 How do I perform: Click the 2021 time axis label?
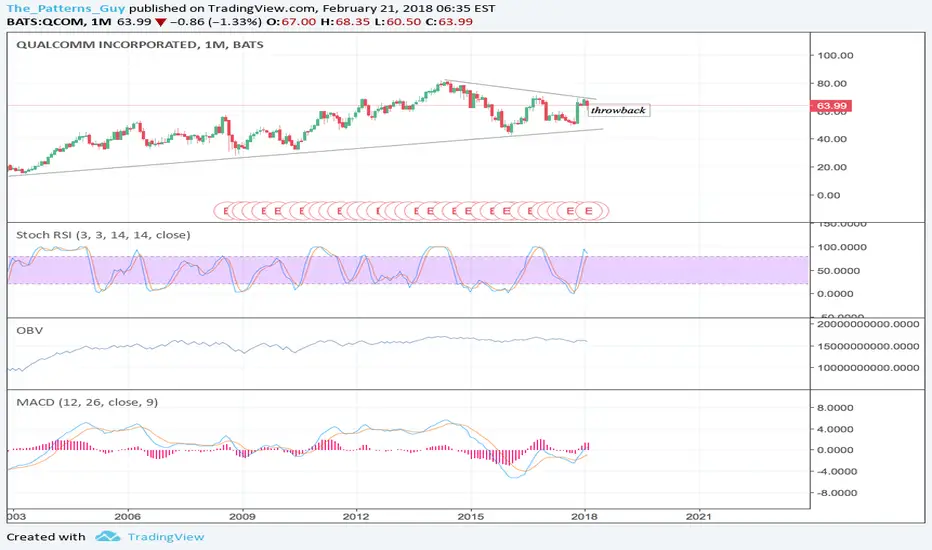[x=698, y=516]
